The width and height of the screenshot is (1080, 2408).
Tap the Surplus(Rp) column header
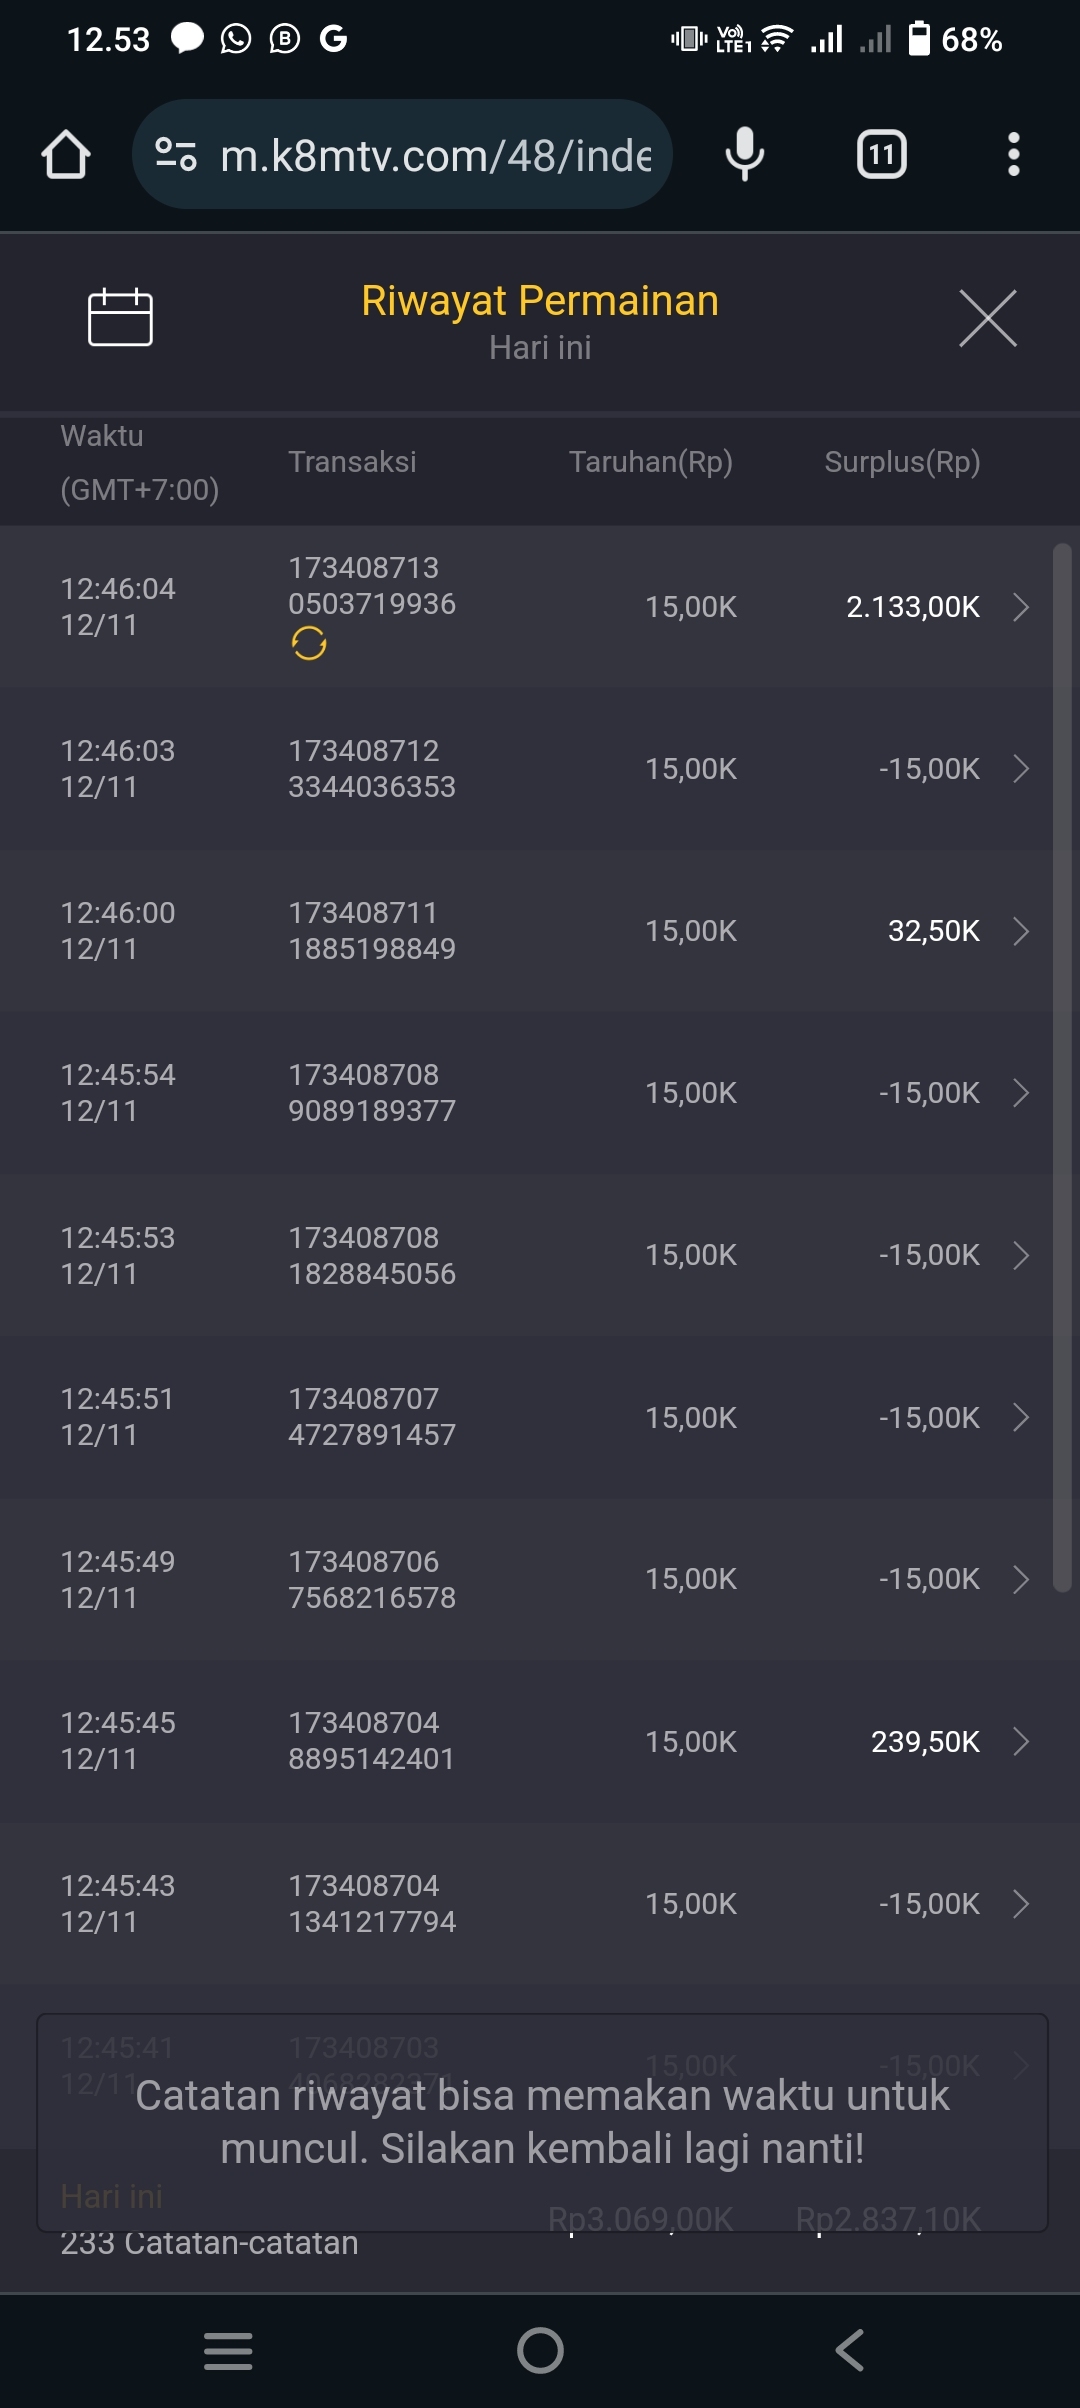tap(902, 462)
